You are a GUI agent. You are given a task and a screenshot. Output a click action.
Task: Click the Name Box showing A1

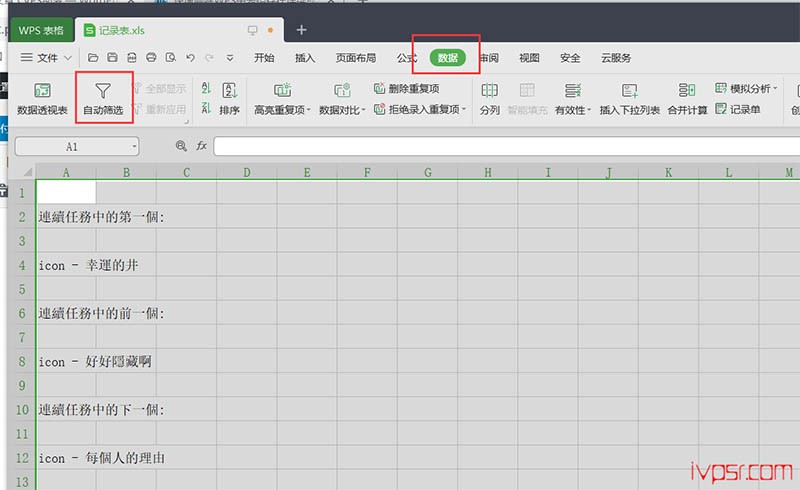(77, 146)
